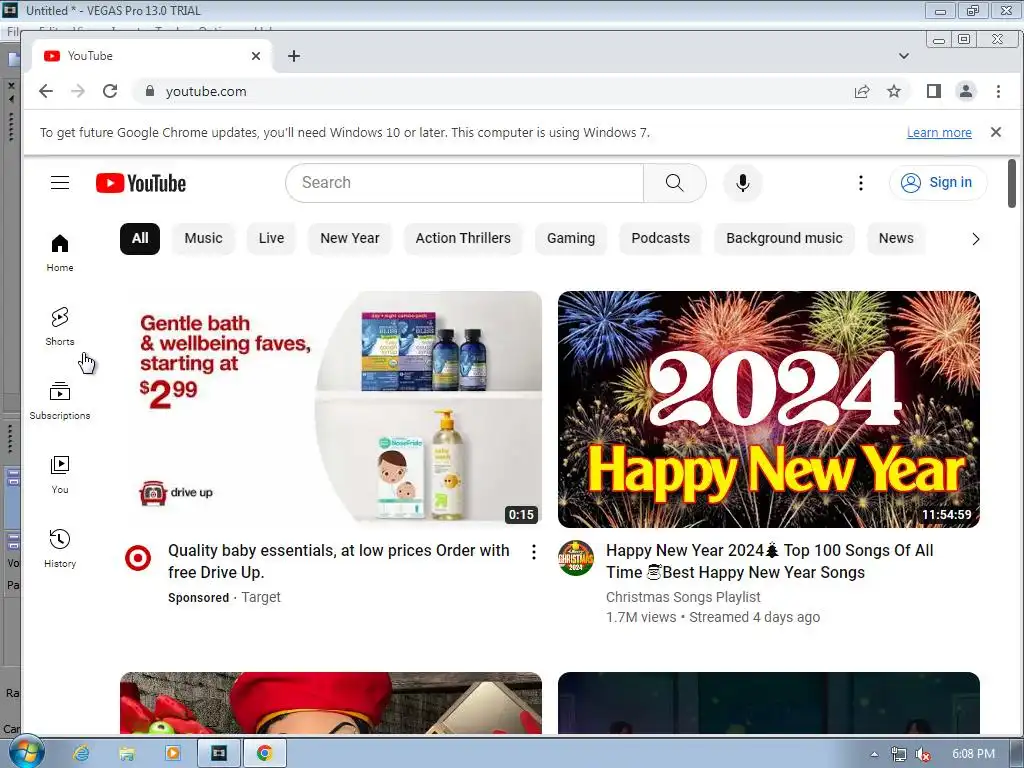Open Subscriptions in the sidebar
1024x768 pixels.
60,400
